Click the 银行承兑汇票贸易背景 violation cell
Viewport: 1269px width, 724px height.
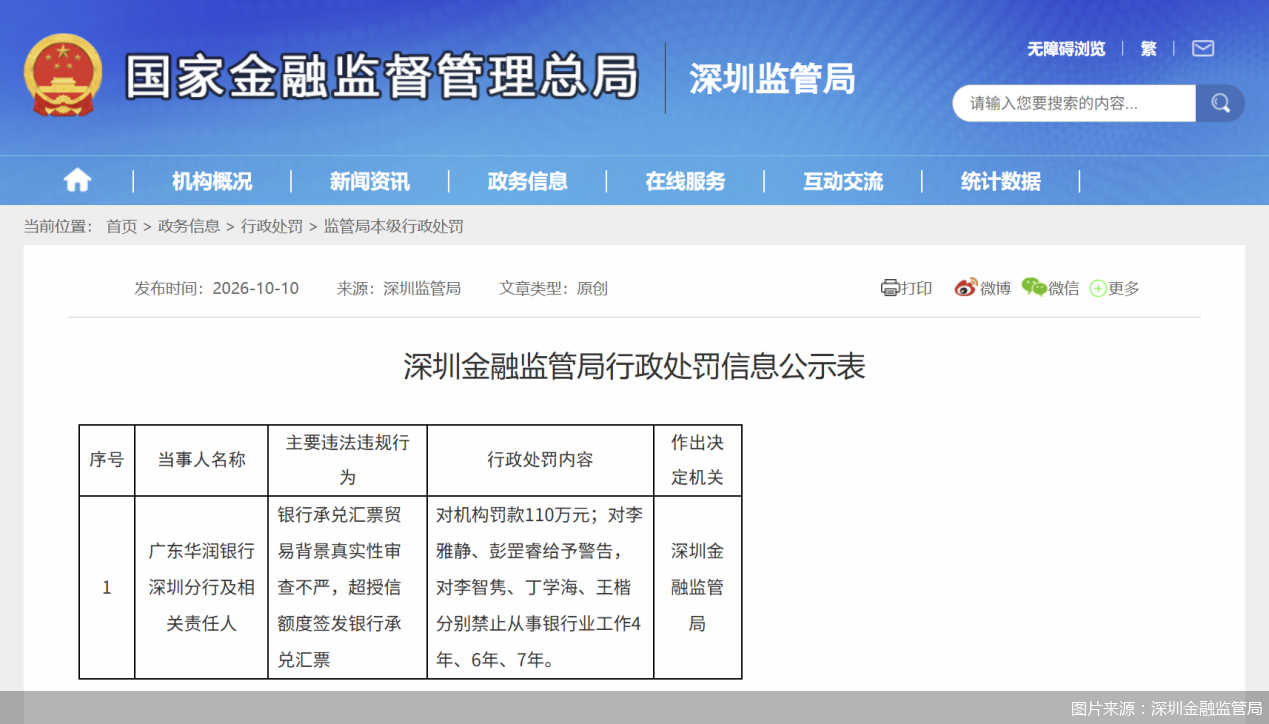(x=348, y=587)
